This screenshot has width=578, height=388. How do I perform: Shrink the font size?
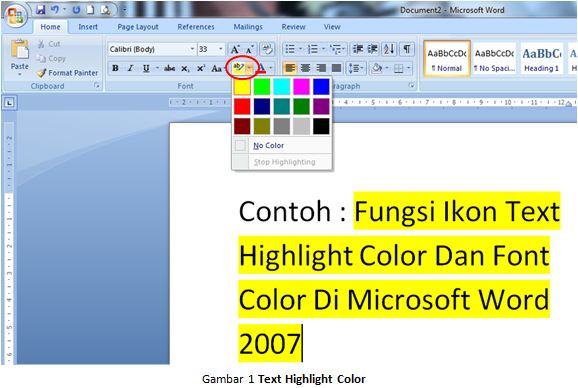click(250, 49)
